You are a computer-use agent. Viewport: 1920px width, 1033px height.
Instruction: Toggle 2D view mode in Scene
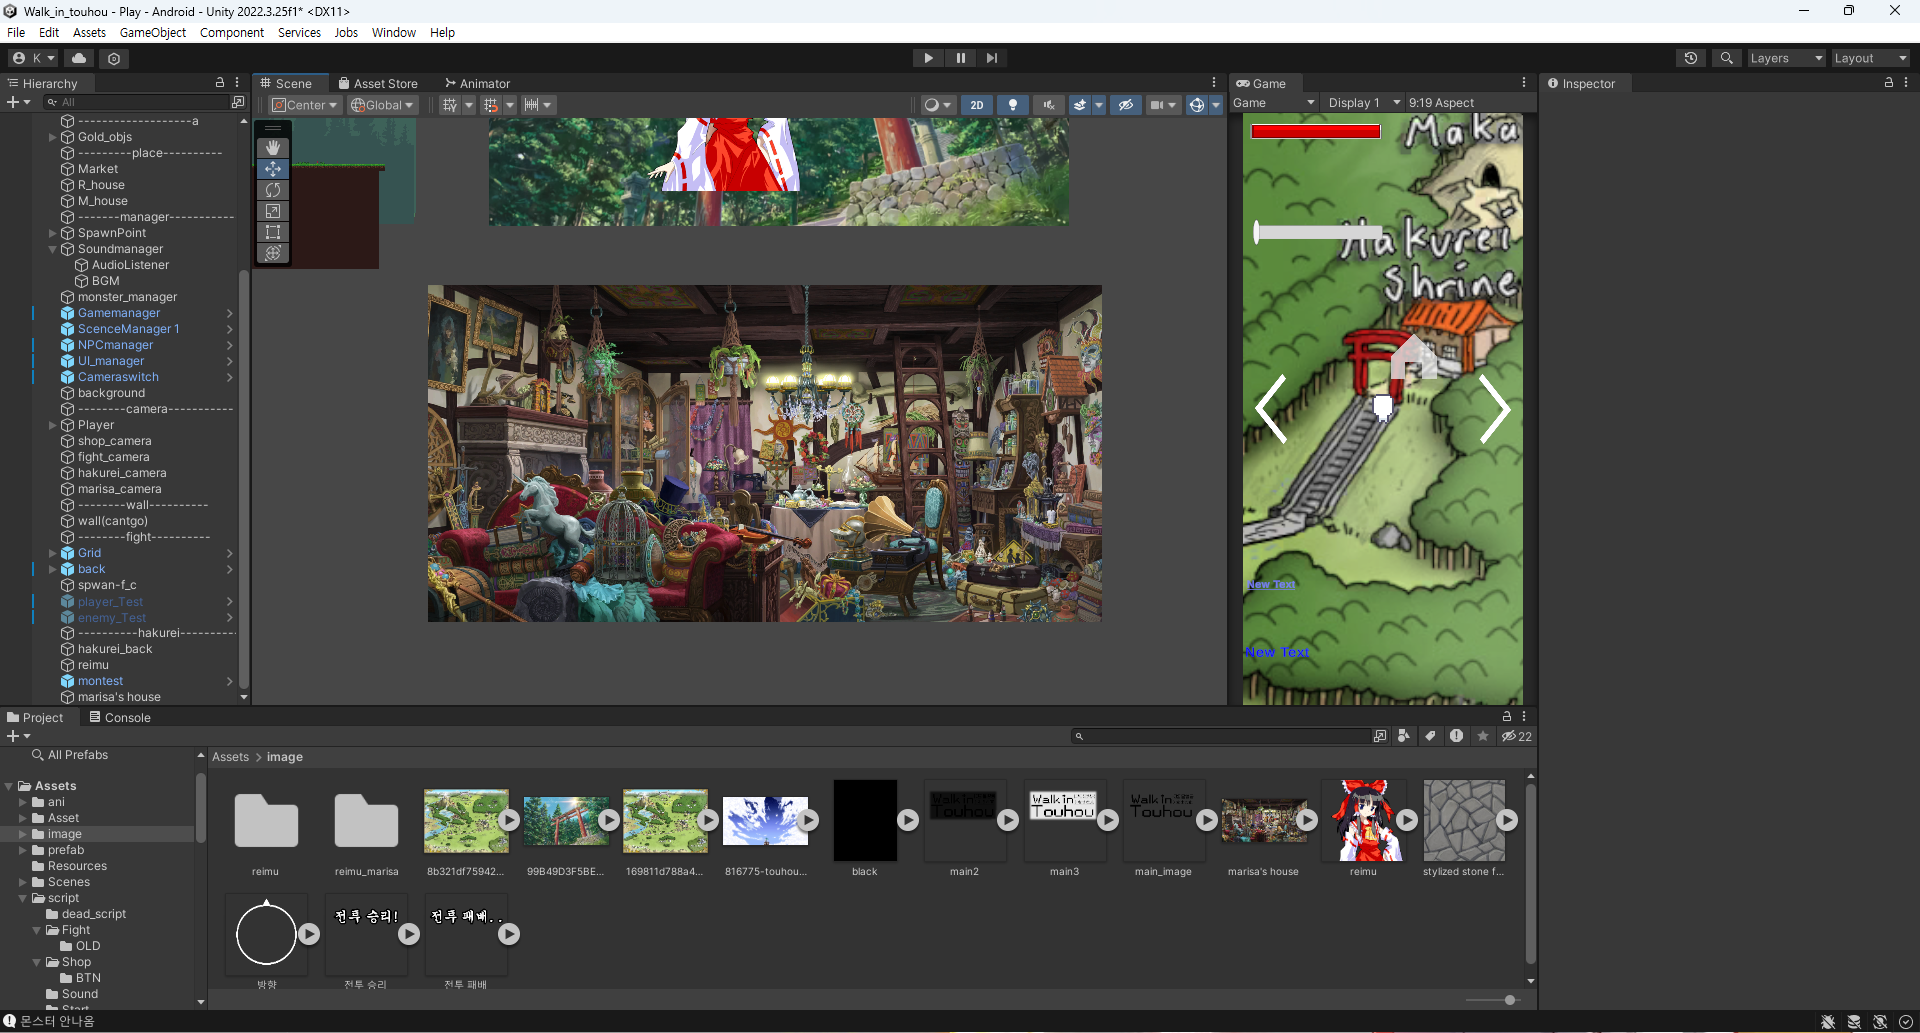click(x=977, y=105)
